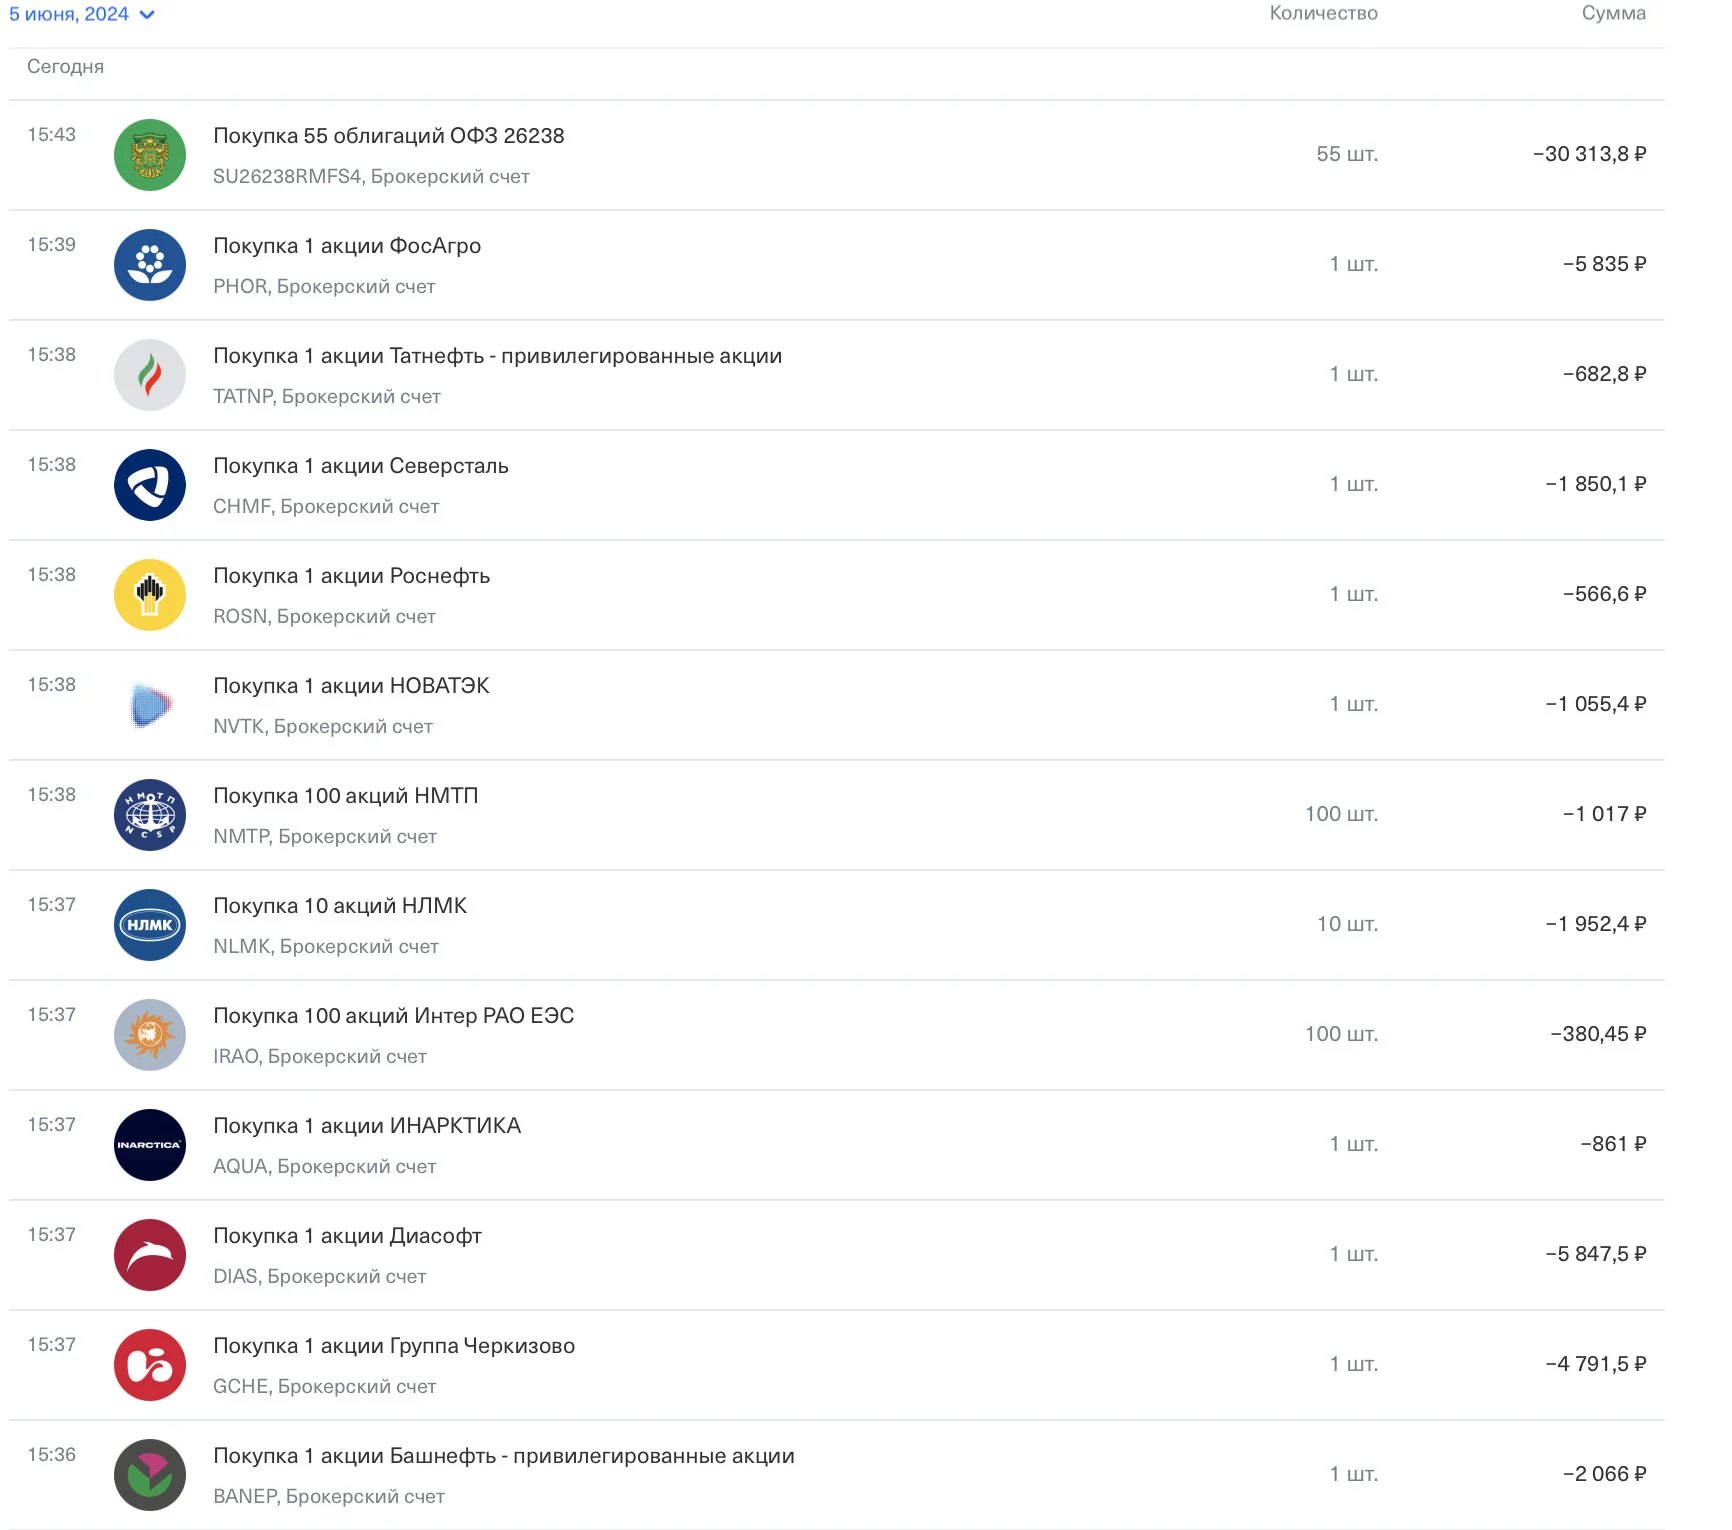Screen dimensions: 1732x1530
Task: Click the Сегодня section label
Action: [x=65, y=66]
